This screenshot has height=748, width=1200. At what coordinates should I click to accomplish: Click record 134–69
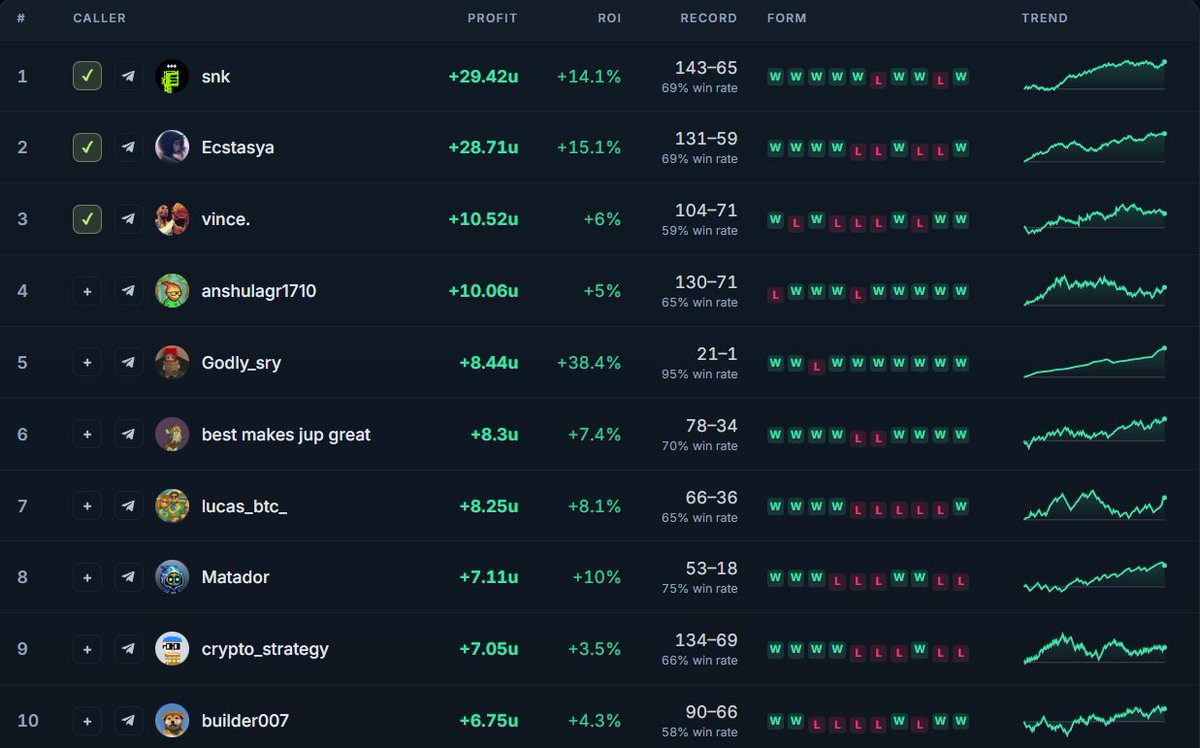point(706,640)
